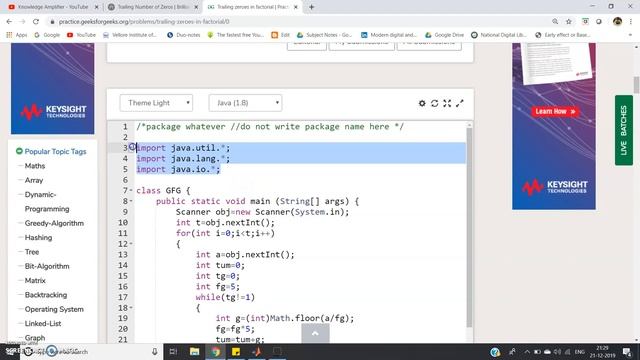
Task: Collapse fold arrow at line 7
Action: (x=131, y=190)
